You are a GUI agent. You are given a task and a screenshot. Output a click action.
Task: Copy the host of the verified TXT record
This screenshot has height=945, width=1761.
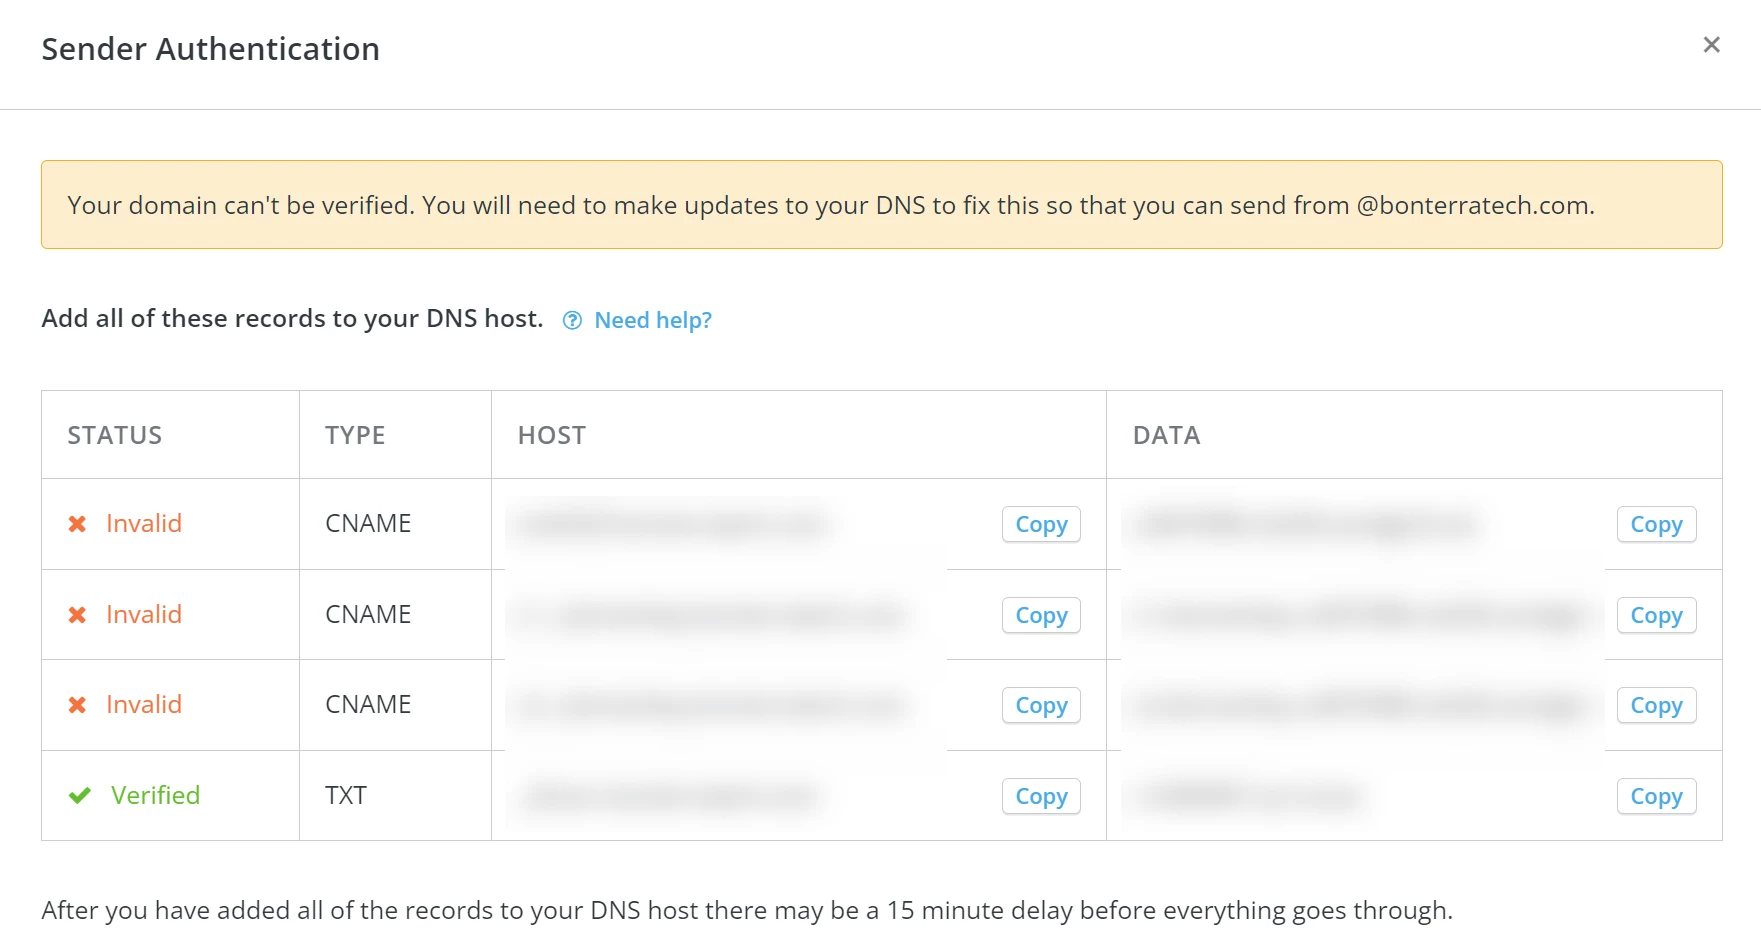[x=1040, y=796]
